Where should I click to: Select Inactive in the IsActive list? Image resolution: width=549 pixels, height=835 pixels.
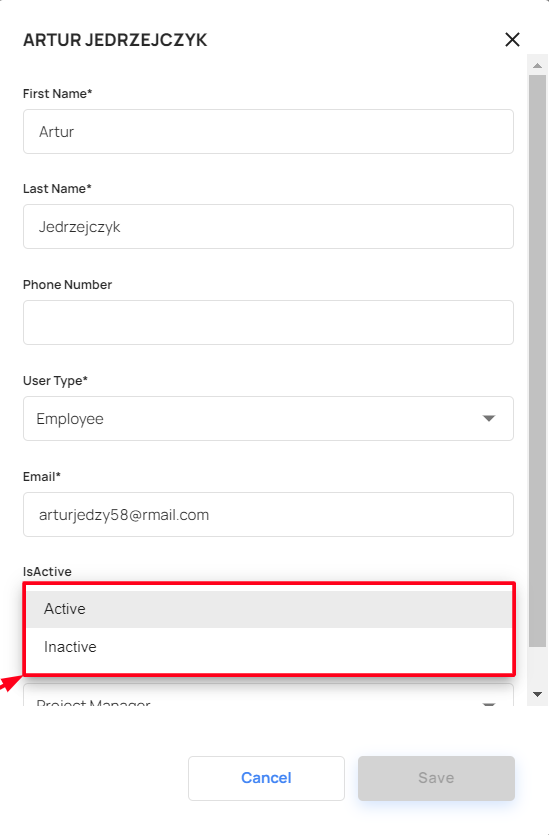[269, 646]
